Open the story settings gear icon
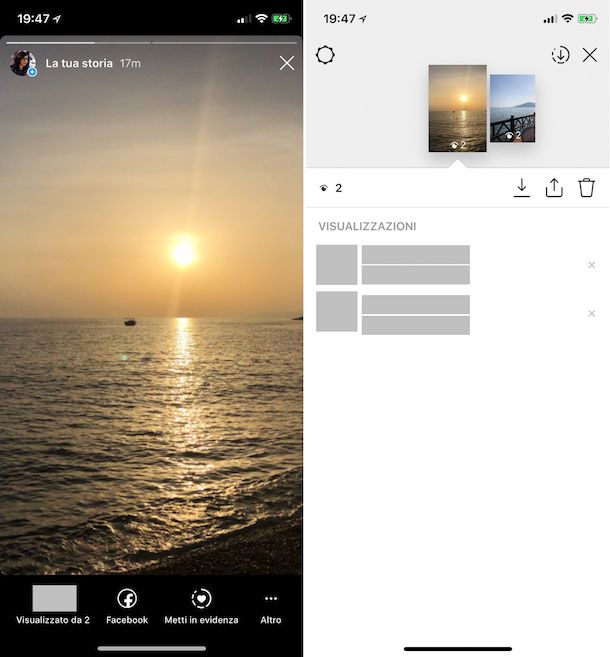The width and height of the screenshot is (610, 657). [x=325, y=55]
